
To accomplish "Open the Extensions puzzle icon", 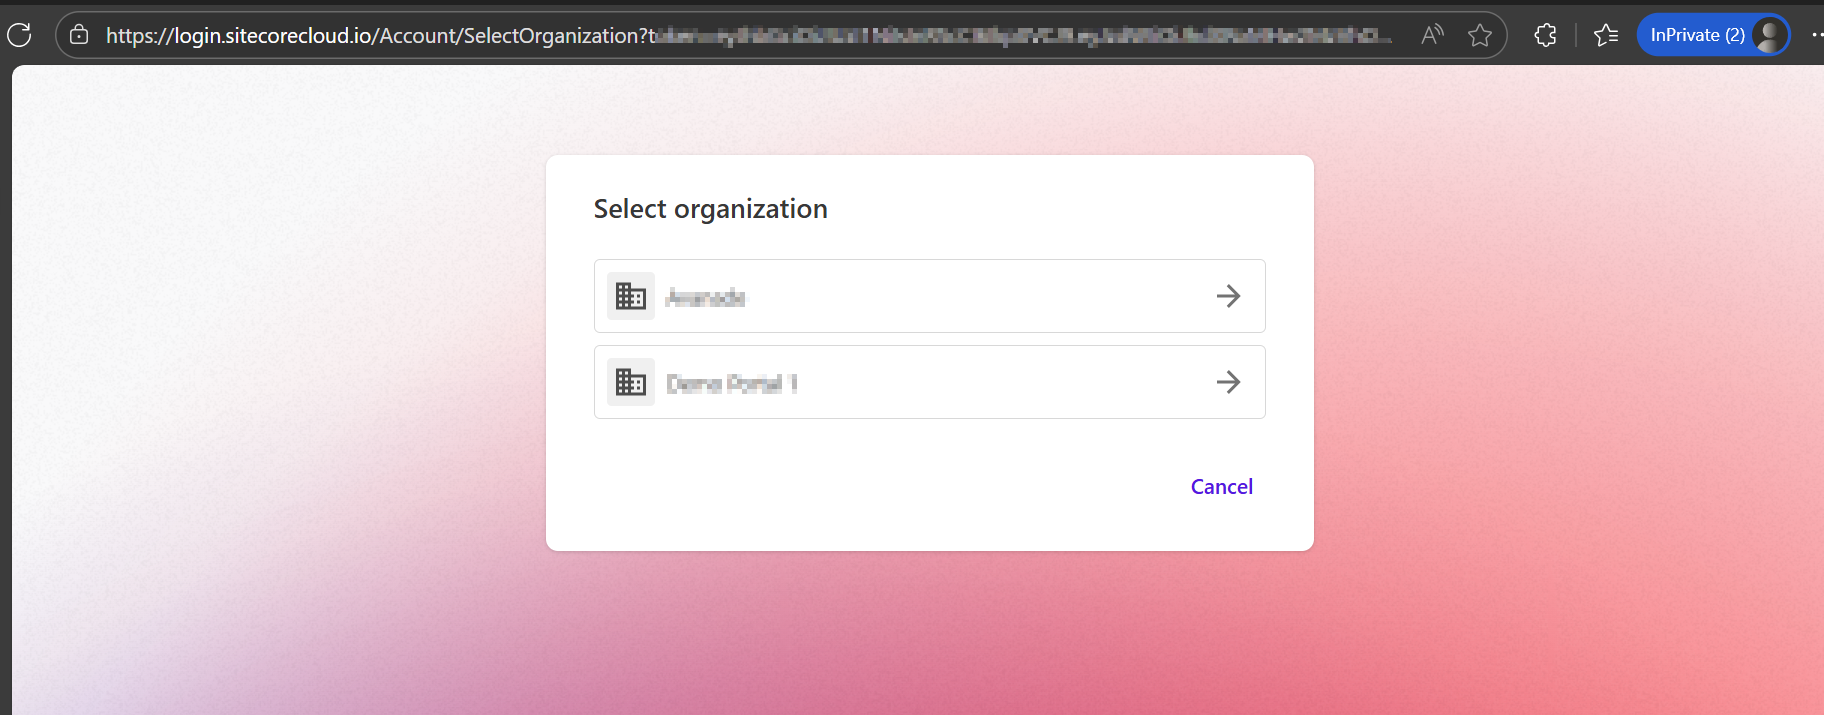I will [1545, 35].
